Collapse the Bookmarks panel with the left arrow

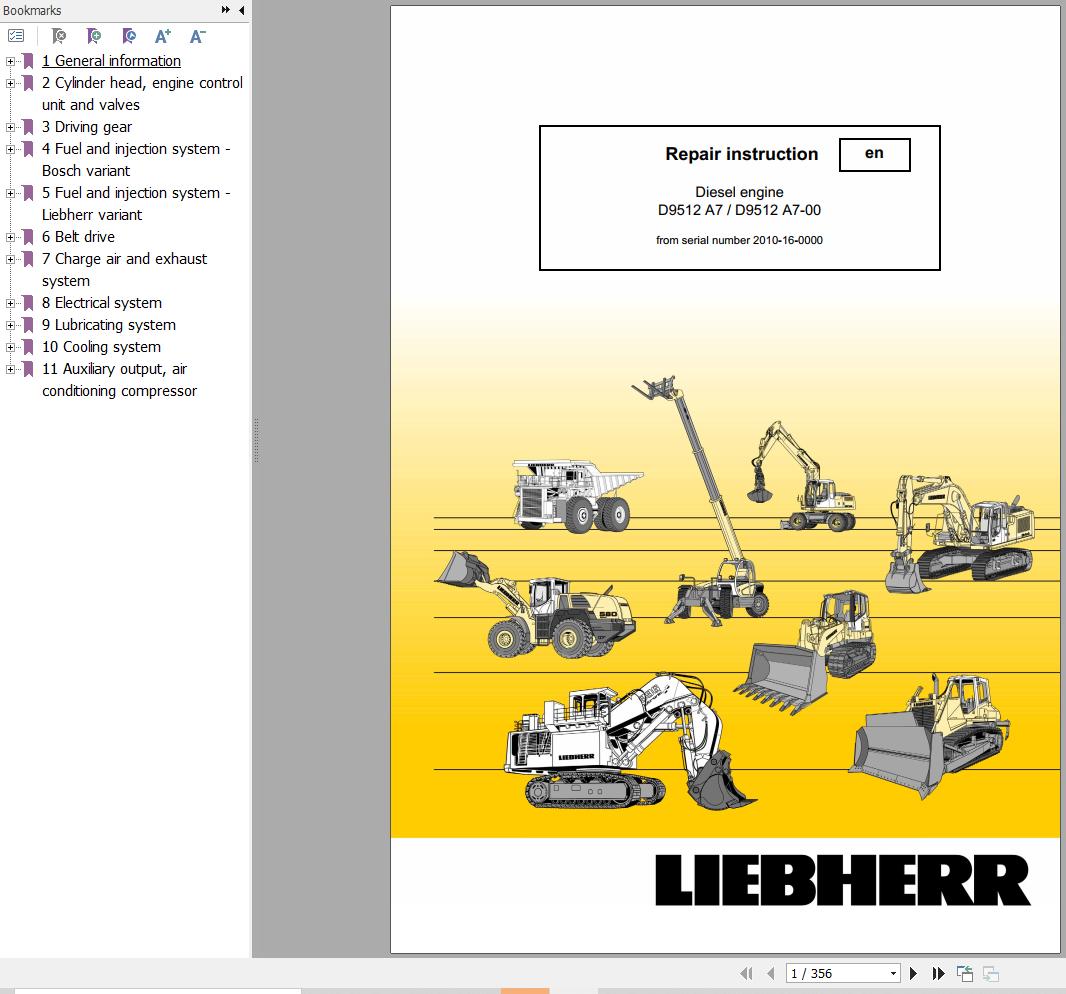click(242, 10)
